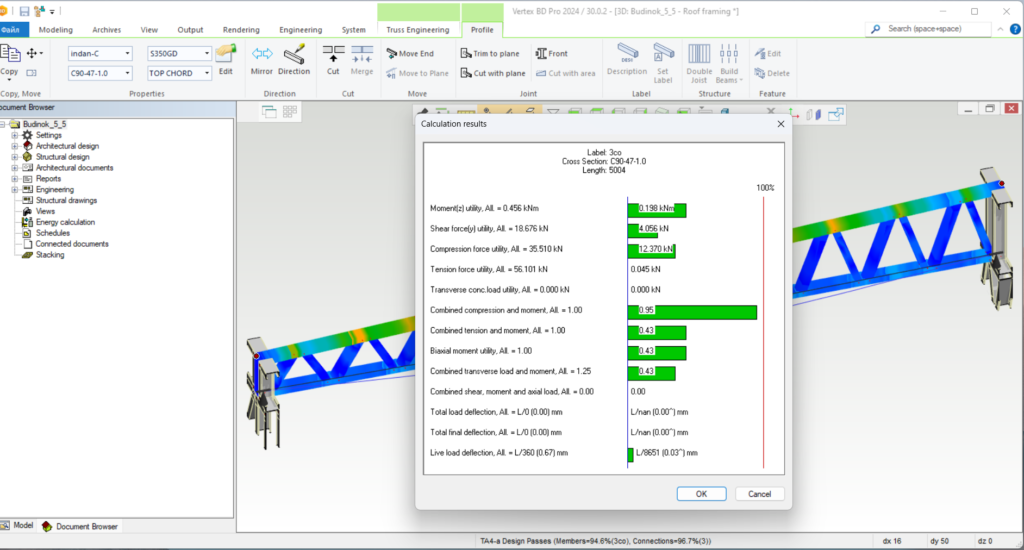
Task: Expand the Settings tree node
Action: click(x=14, y=135)
